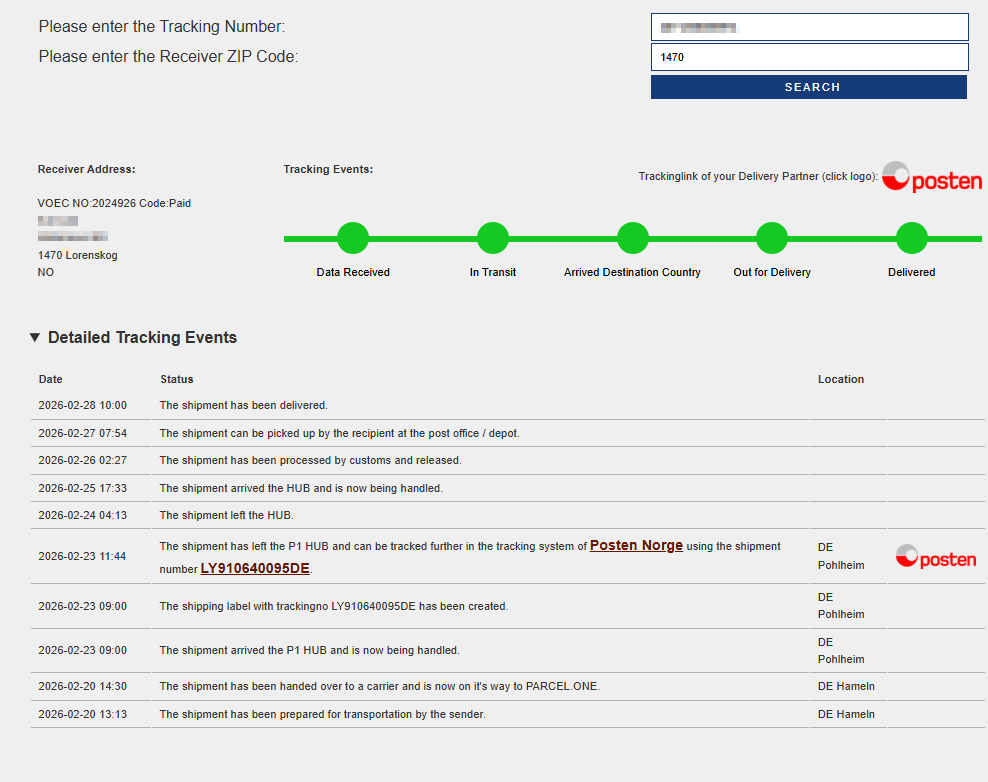The image size is (988, 782).
Task: Click the Date column header
Action: [51, 379]
